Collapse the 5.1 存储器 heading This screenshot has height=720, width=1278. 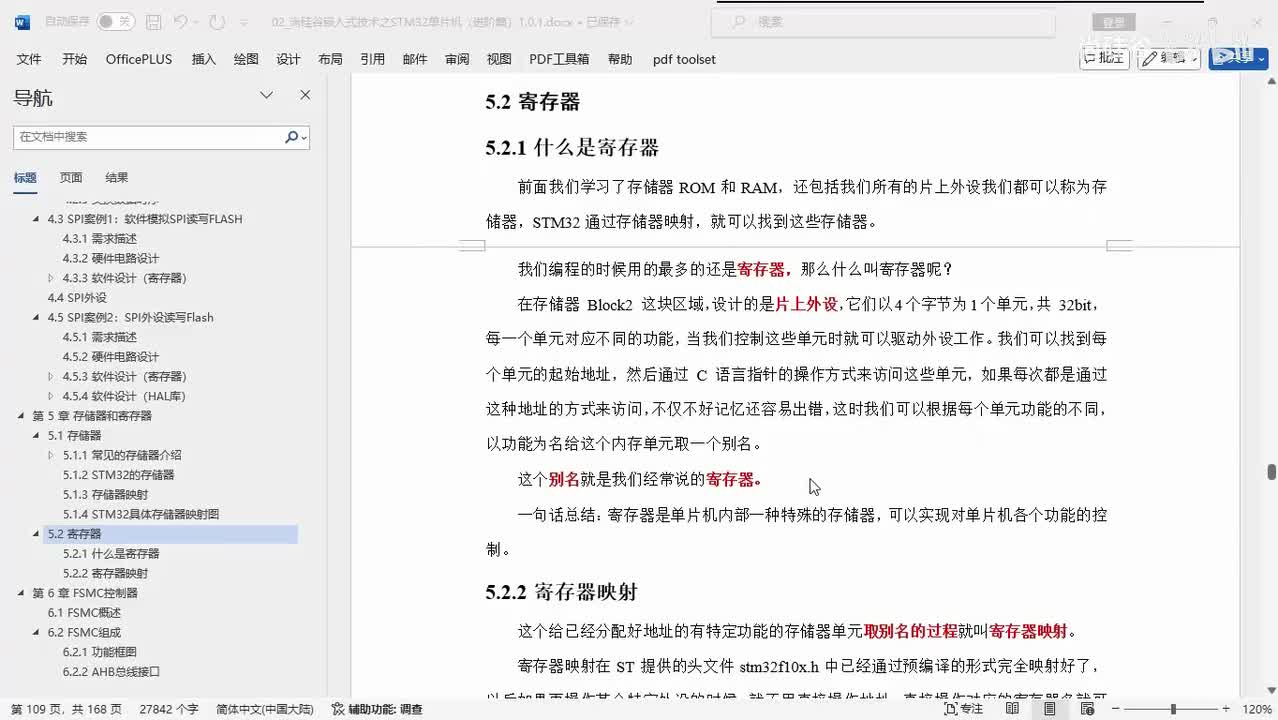coord(37,435)
